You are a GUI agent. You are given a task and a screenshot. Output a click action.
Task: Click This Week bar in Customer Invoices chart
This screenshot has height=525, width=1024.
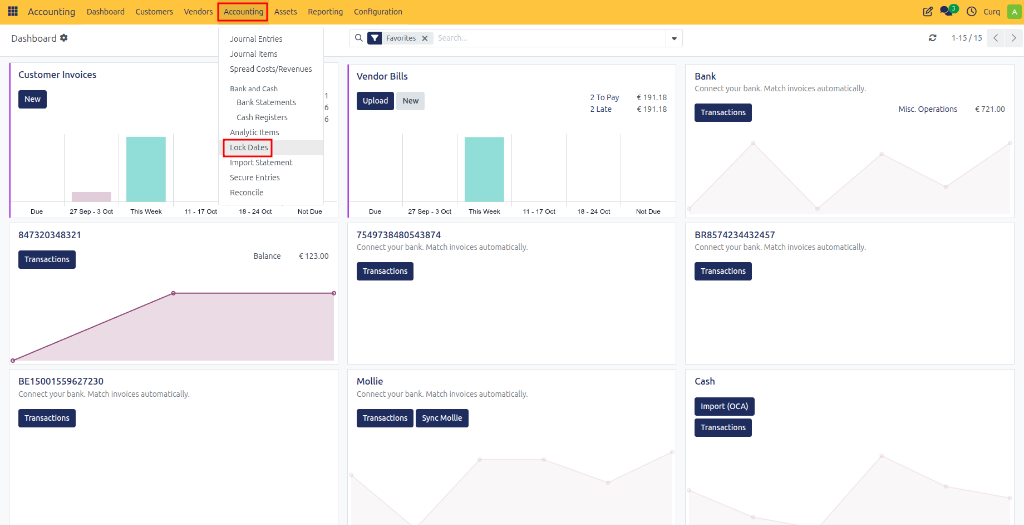point(146,169)
